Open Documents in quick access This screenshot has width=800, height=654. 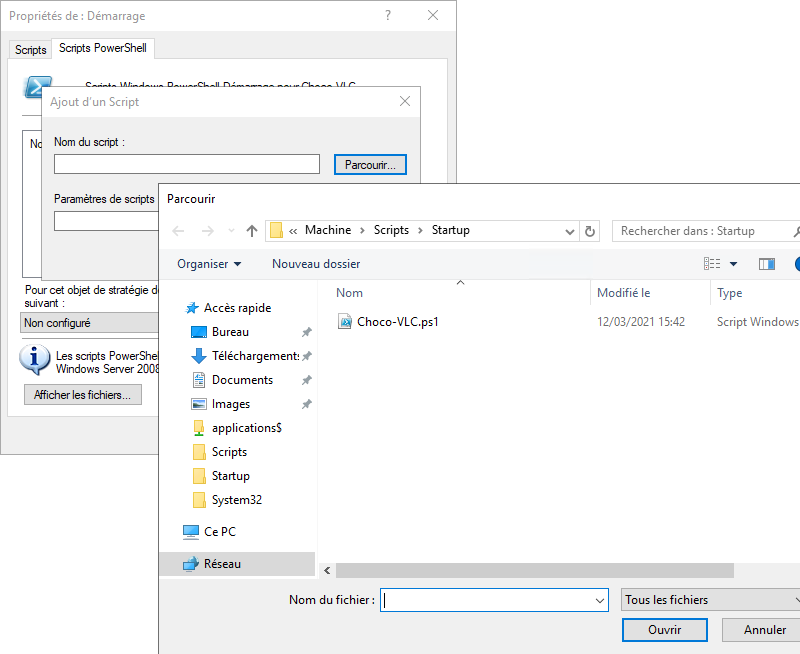tap(242, 380)
